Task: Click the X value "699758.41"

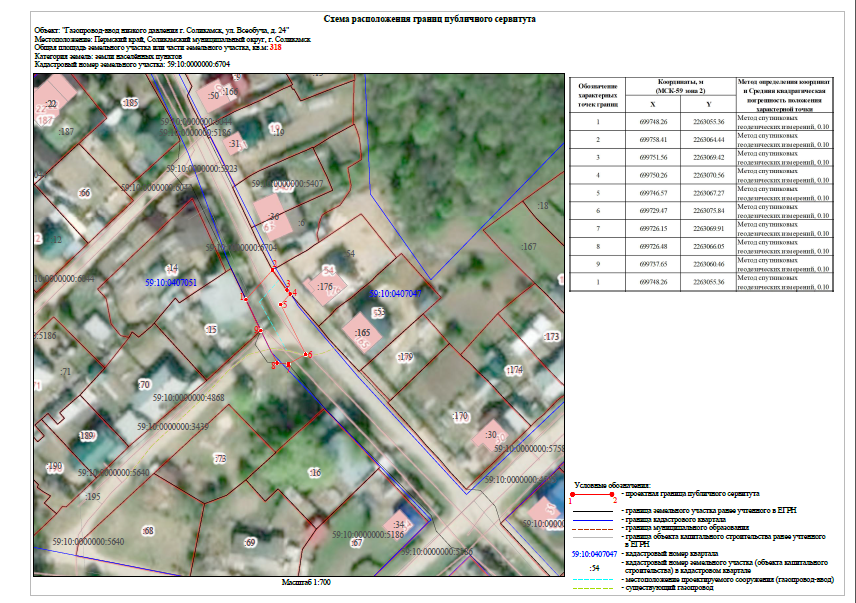Action: coord(653,140)
